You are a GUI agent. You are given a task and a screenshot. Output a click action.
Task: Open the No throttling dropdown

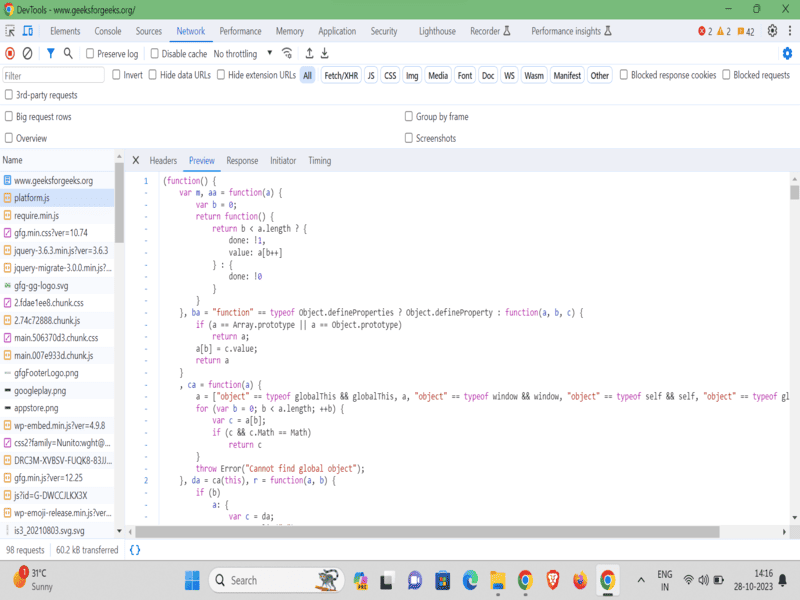[x=242, y=54]
